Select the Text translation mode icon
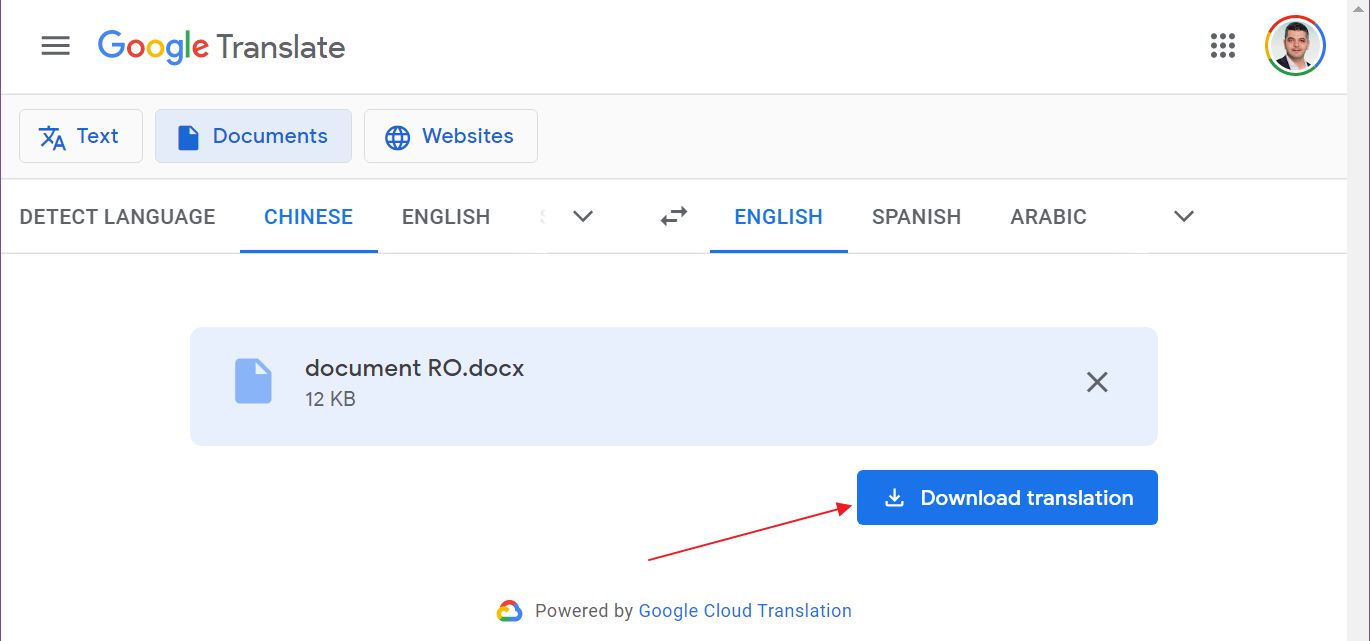 pos(51,136)
